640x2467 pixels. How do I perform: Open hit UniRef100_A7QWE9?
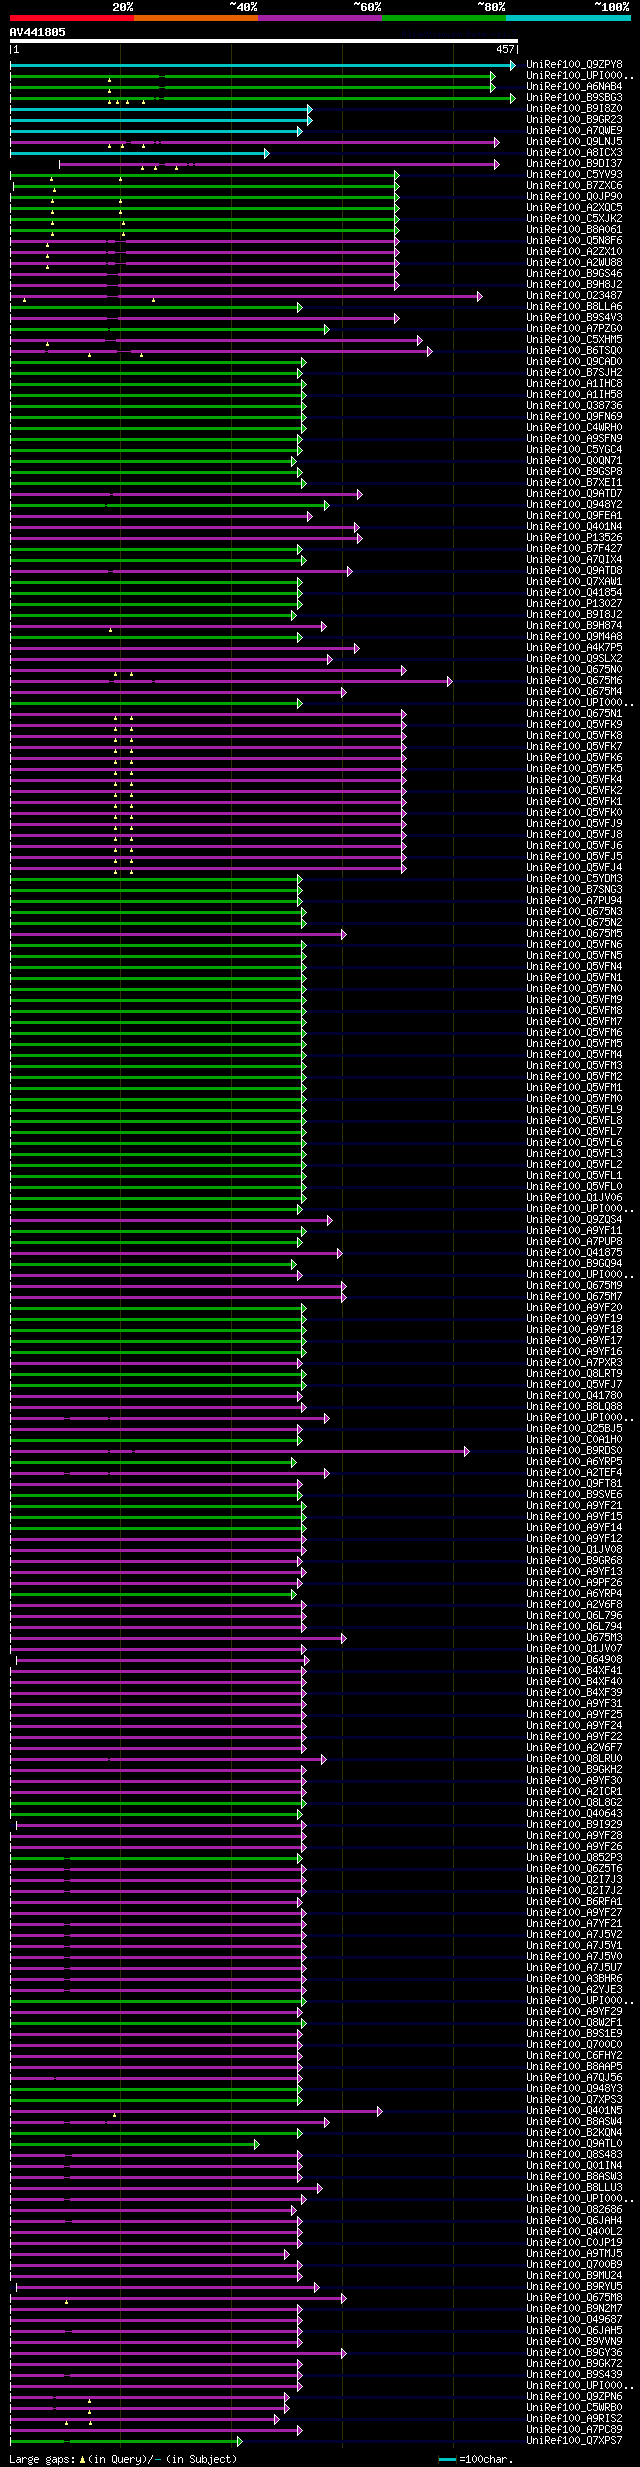pos(574,131)
